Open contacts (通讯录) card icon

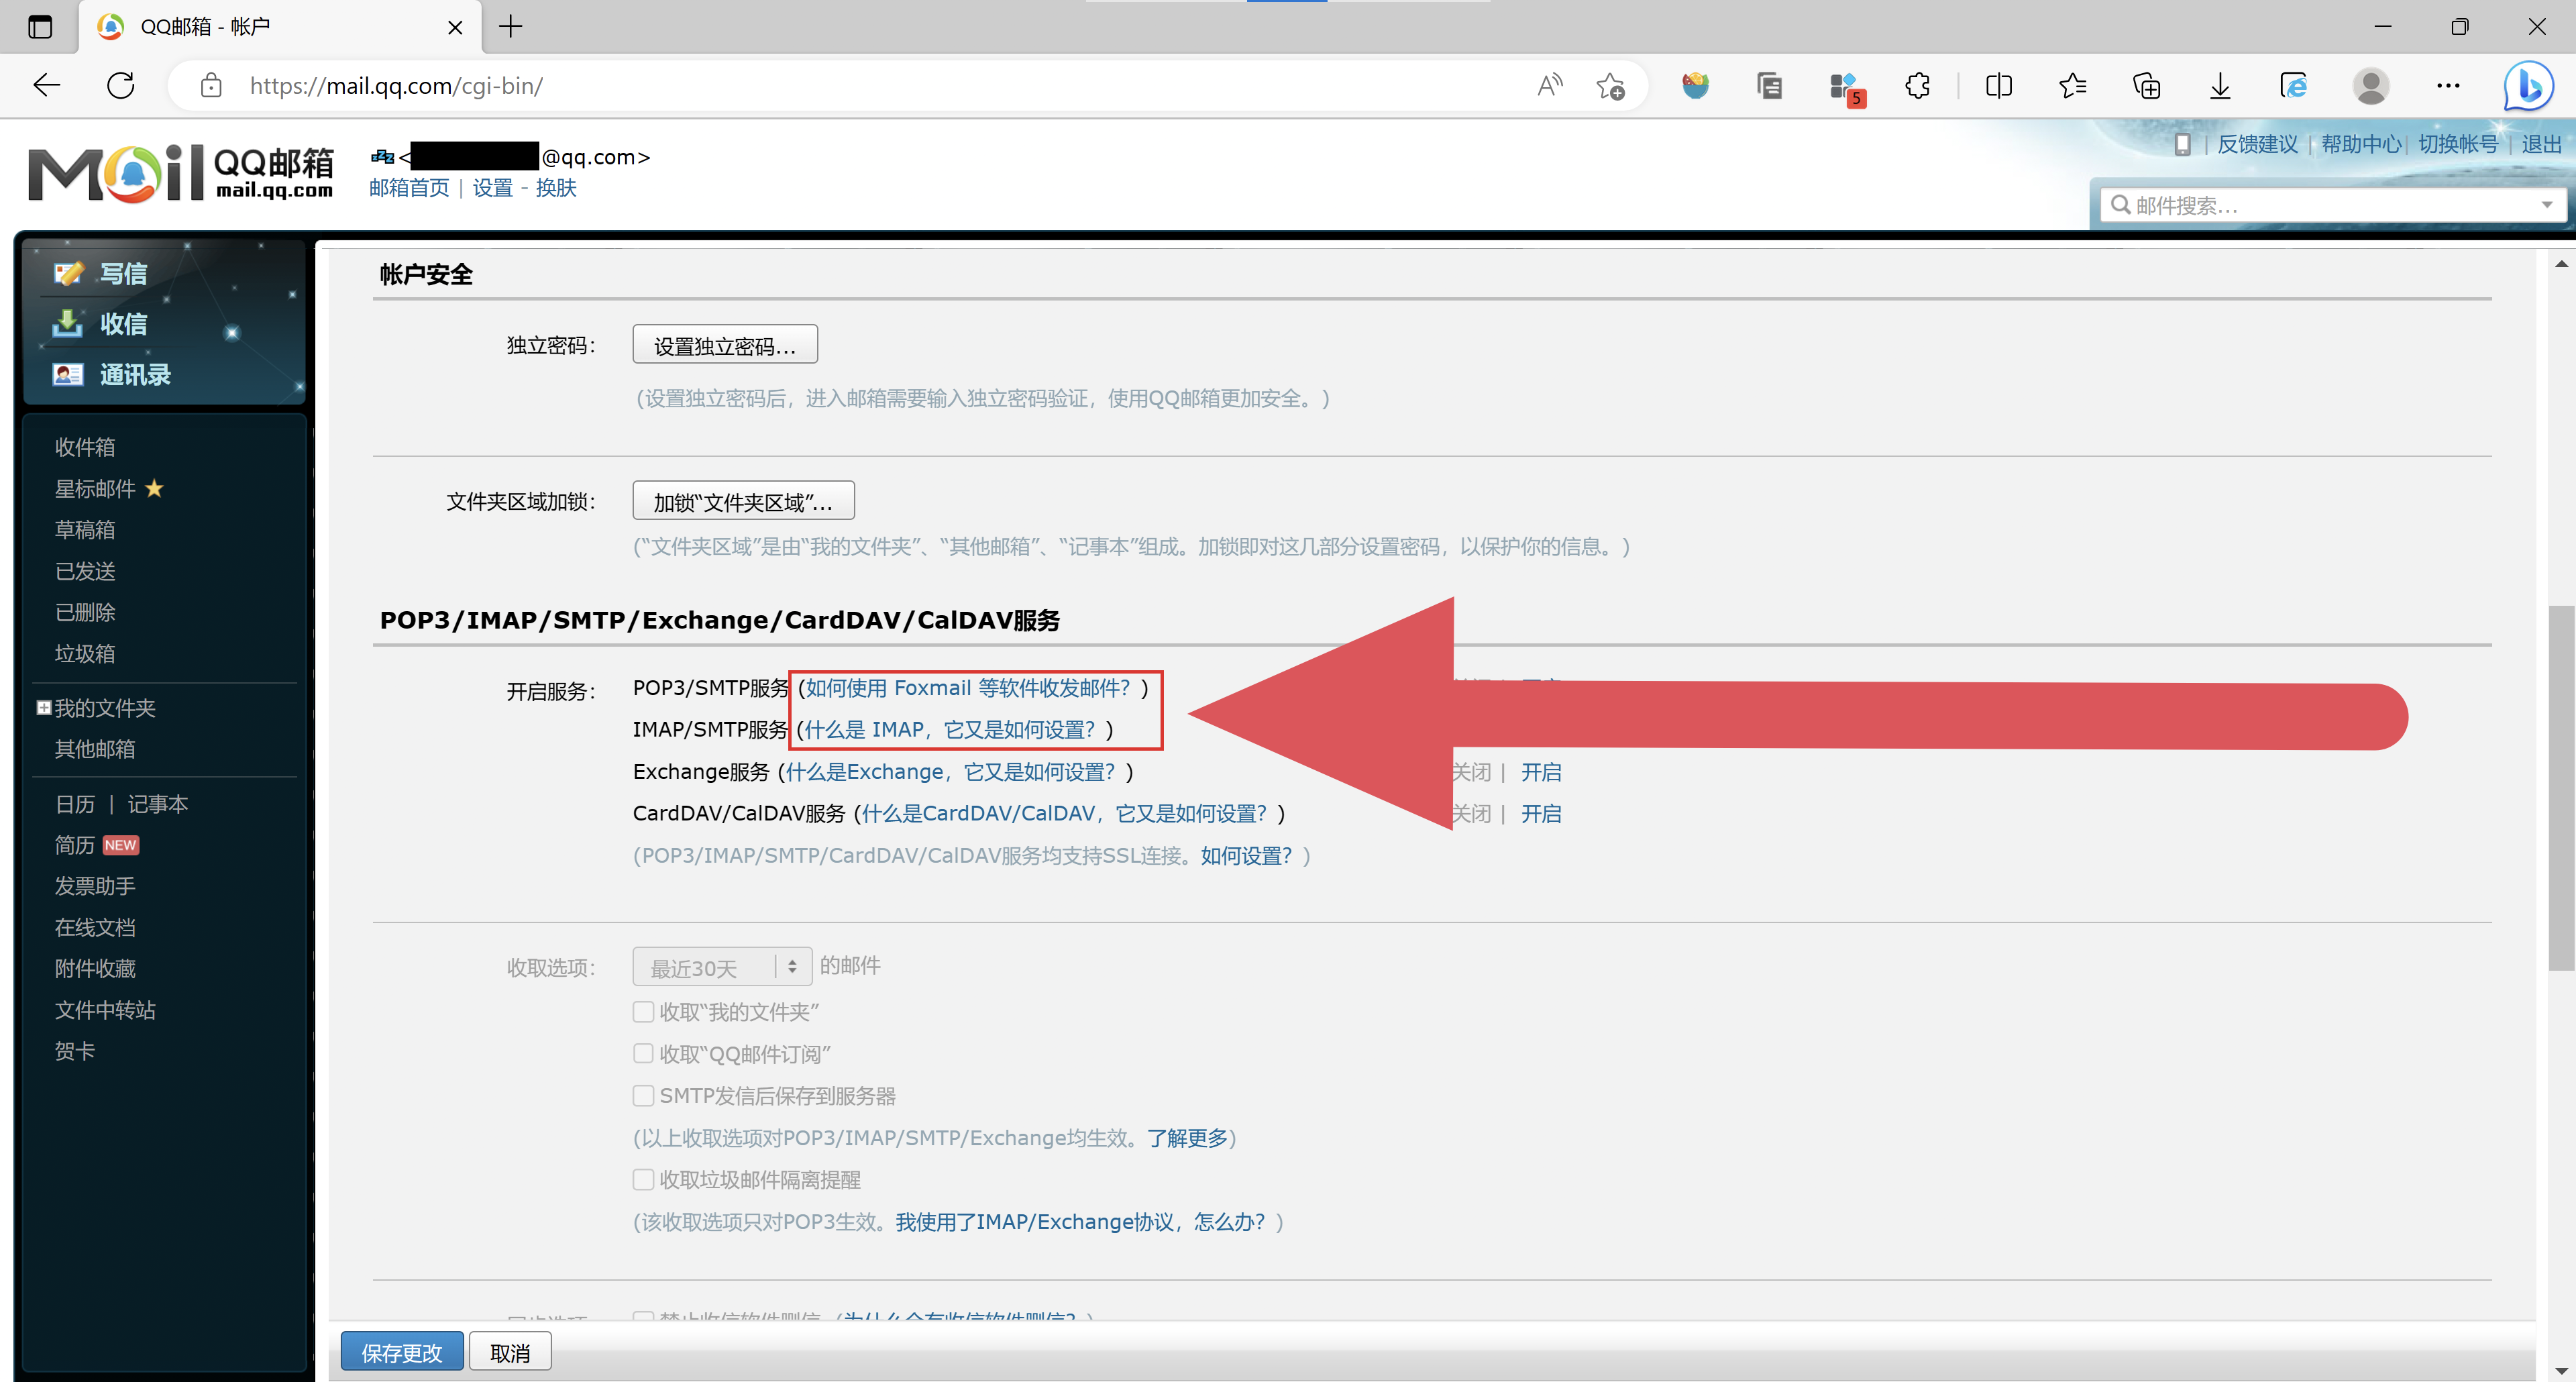68,375
